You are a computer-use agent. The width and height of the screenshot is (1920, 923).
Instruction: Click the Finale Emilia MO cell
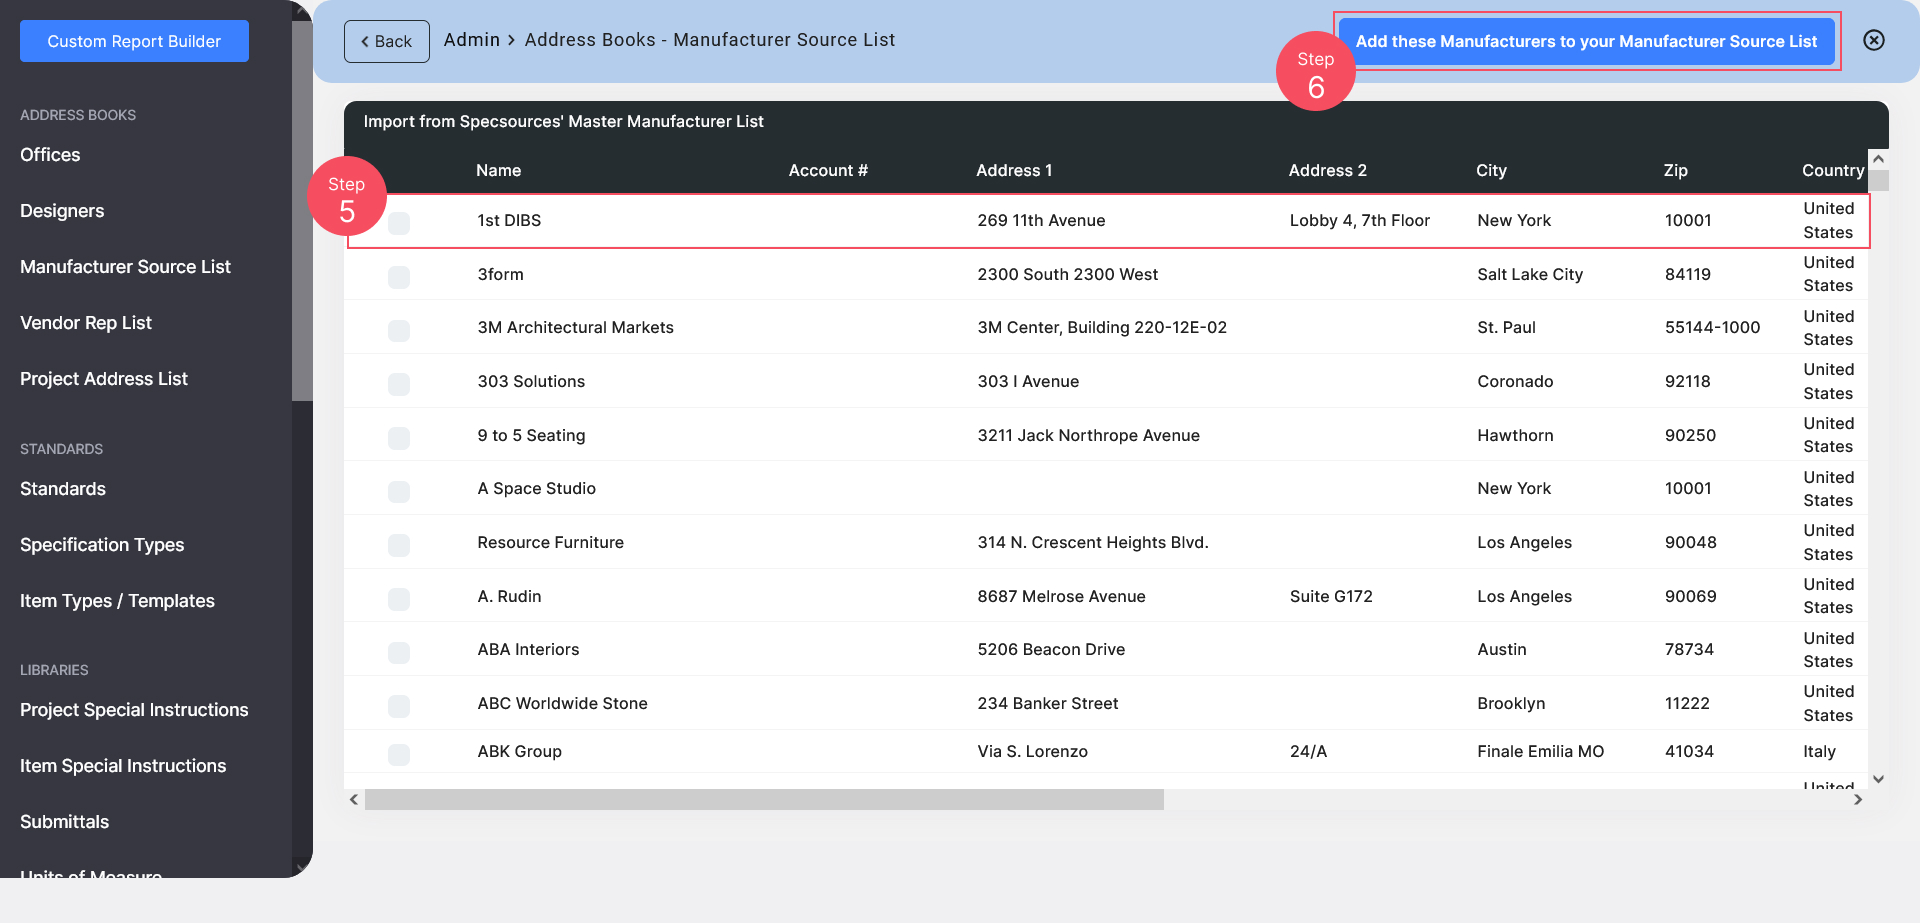click(x=1540, y=751)
